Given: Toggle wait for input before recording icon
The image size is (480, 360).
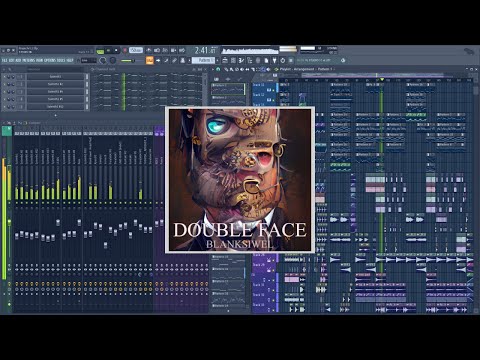Looking at the screenshot, I should [x=157, y=51].
